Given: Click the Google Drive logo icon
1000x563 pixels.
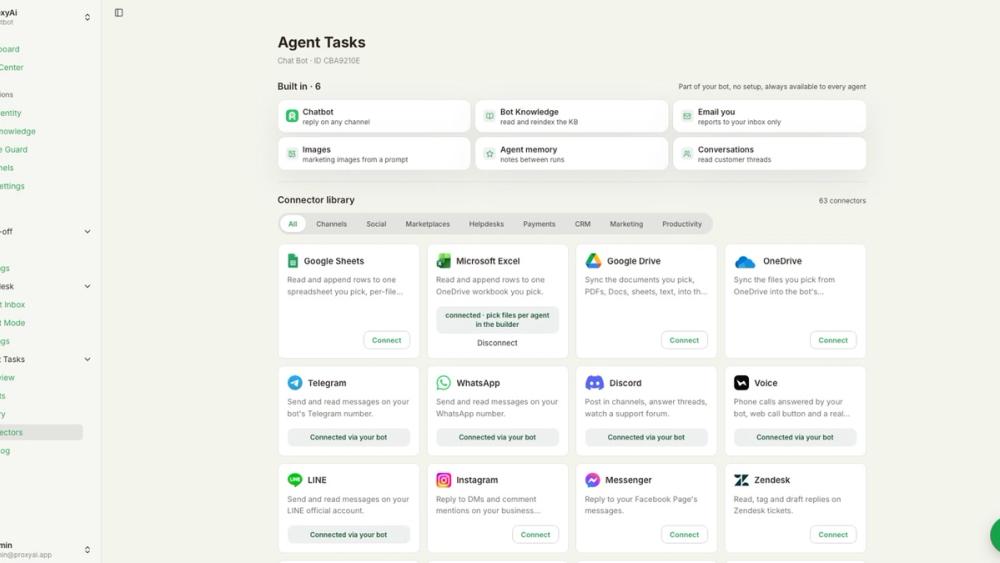Looking at the screenshot, I should [x=593, y=261].
